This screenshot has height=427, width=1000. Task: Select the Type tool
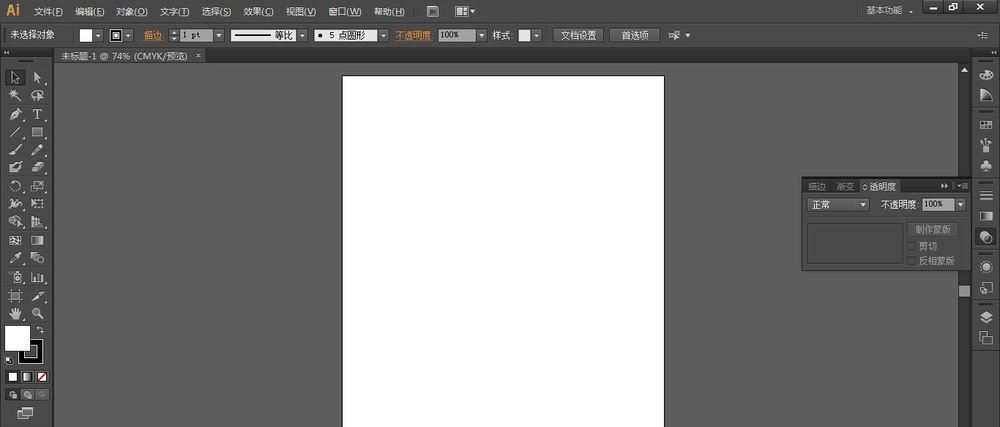coord(38,114)
